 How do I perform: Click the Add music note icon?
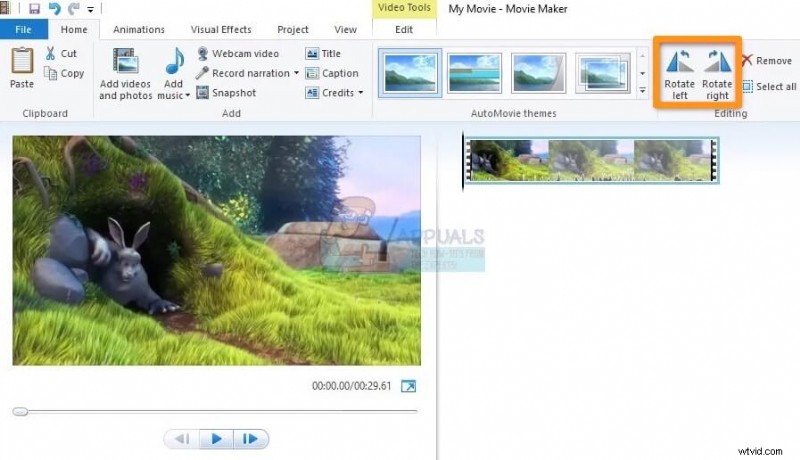174,61
